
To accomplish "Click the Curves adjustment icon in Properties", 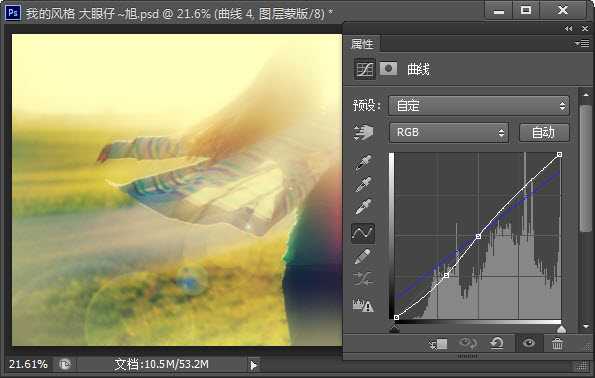I will [365, 69].
